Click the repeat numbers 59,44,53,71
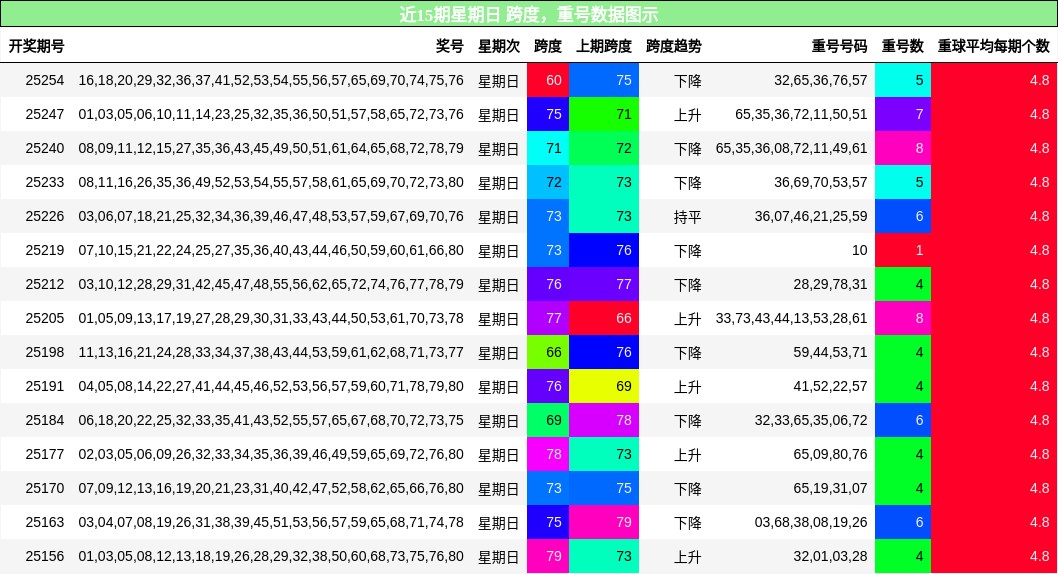 [x=831, y=352]
